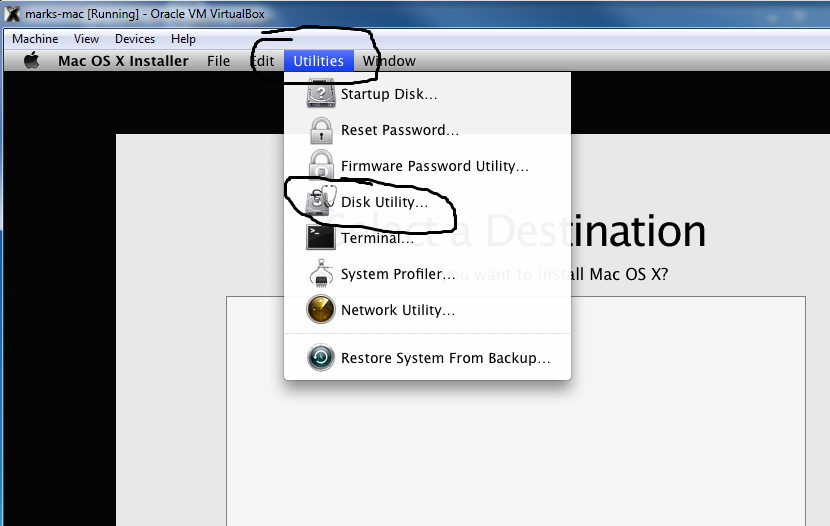Screen dimensions: 830x526
Task: Choose Restore System From Backup…
Action: (427, 358)
